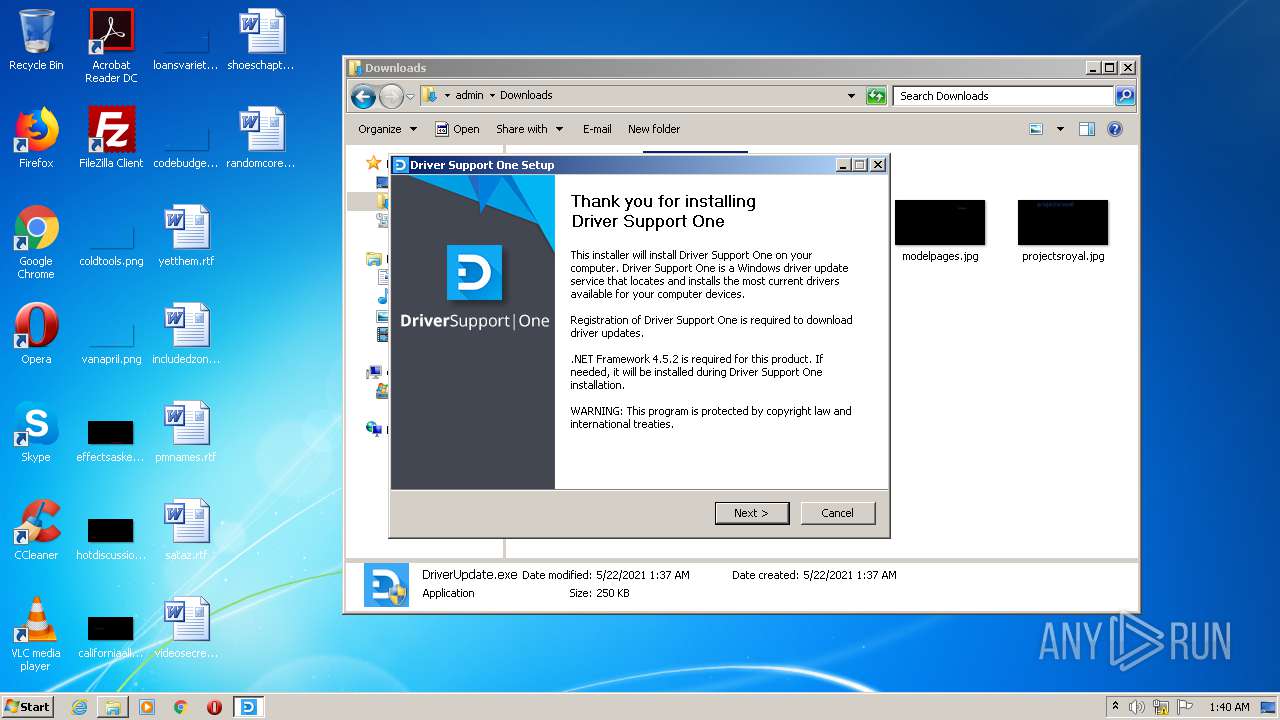
Task: Select effectsaske file on desktop
Action: tap(111, 438)
